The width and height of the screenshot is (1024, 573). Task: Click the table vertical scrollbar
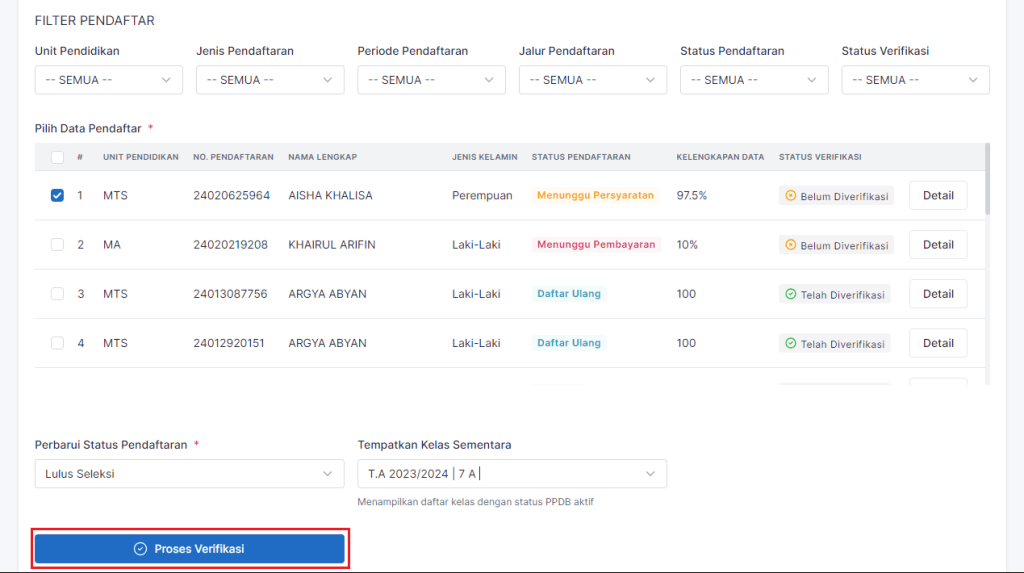pos(987,180)
